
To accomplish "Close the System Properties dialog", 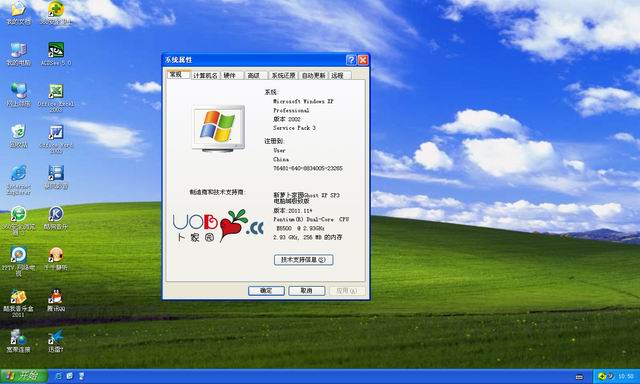I will pyautogui.click(x=363, y=60).
